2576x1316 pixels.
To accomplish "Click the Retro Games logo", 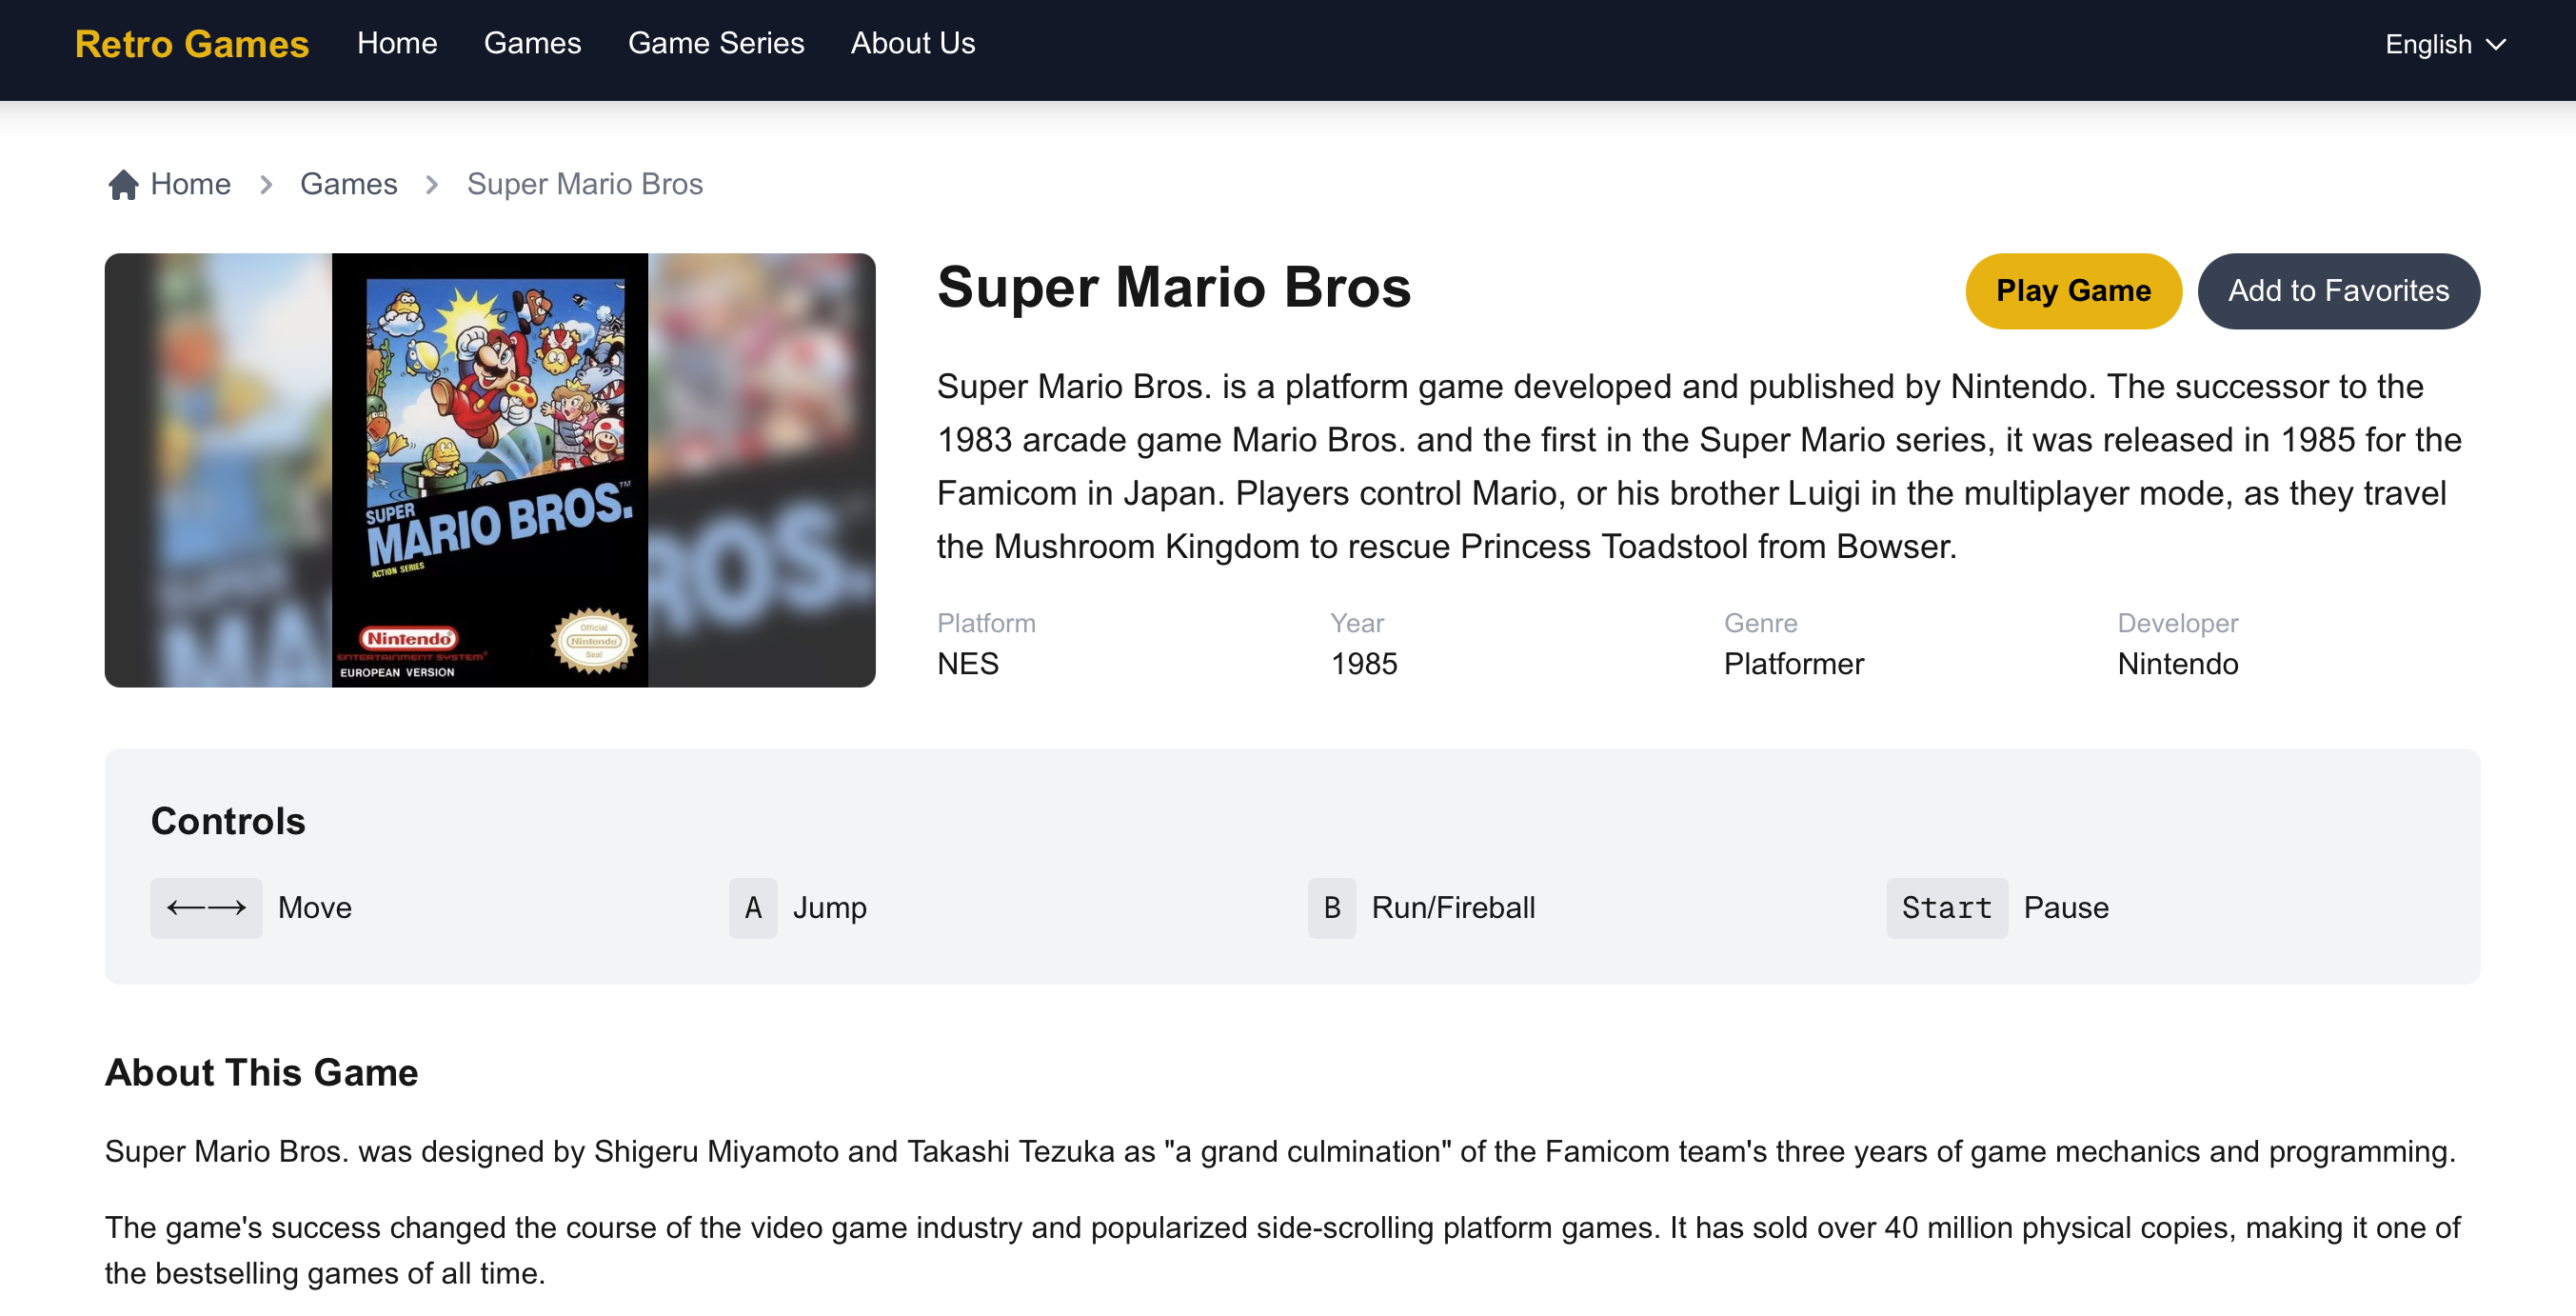I will tap(190, 44).
